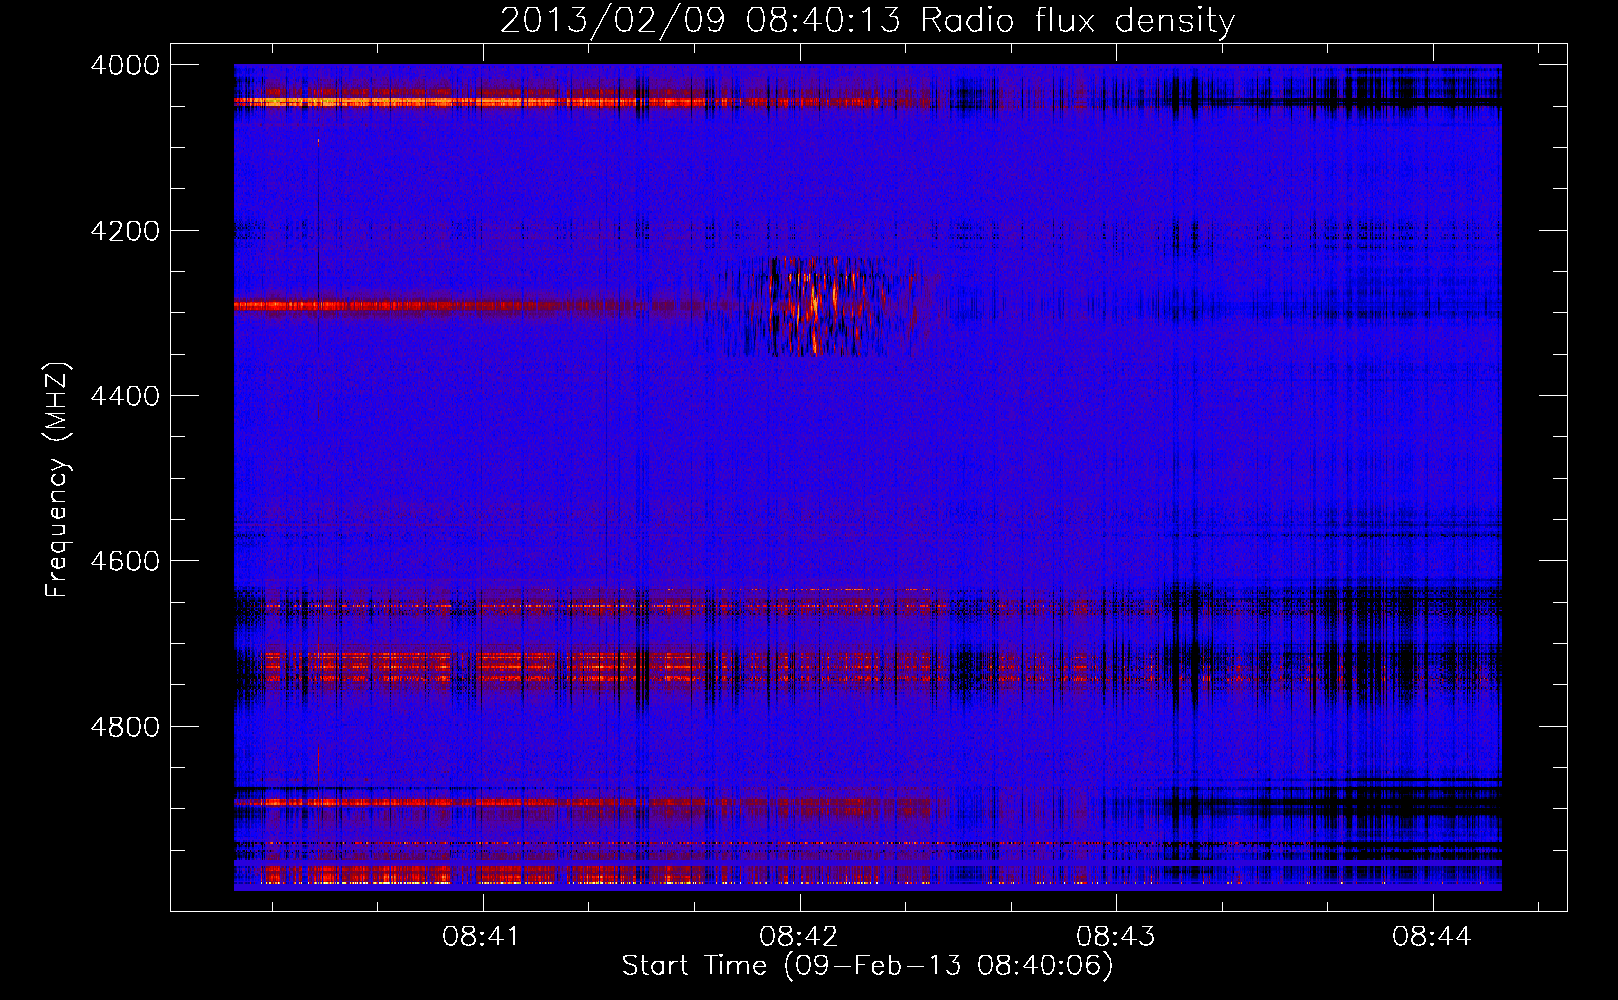Select the 4000 frequency tick label
The image size is (1618, 1000).
(x=125, y=65)
